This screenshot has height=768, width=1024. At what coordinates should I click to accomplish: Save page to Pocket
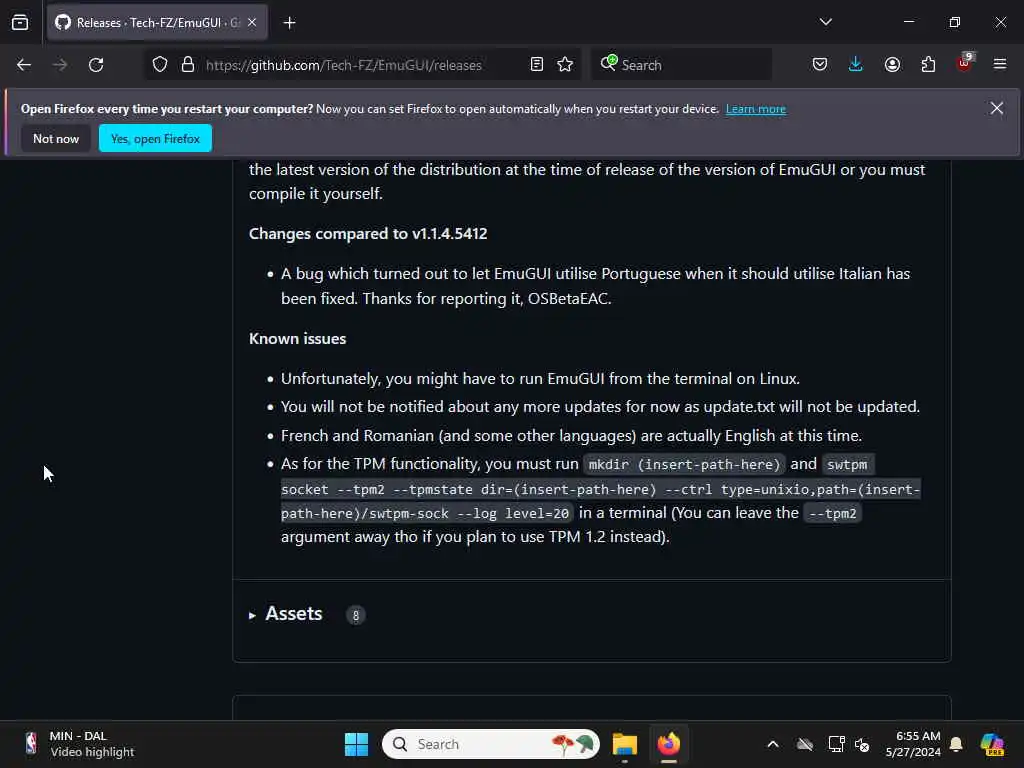[820, 65]
